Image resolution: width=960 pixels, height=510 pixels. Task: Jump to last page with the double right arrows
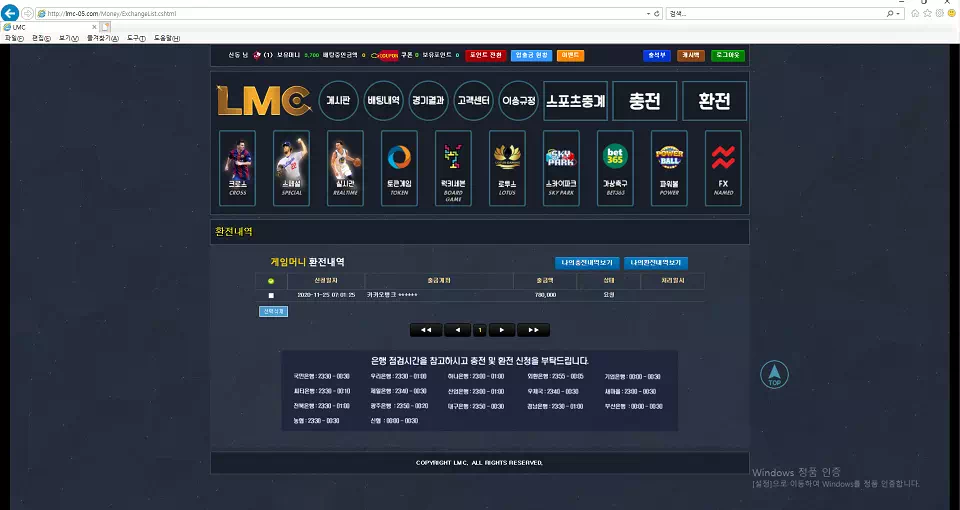(x=533, y=330)
